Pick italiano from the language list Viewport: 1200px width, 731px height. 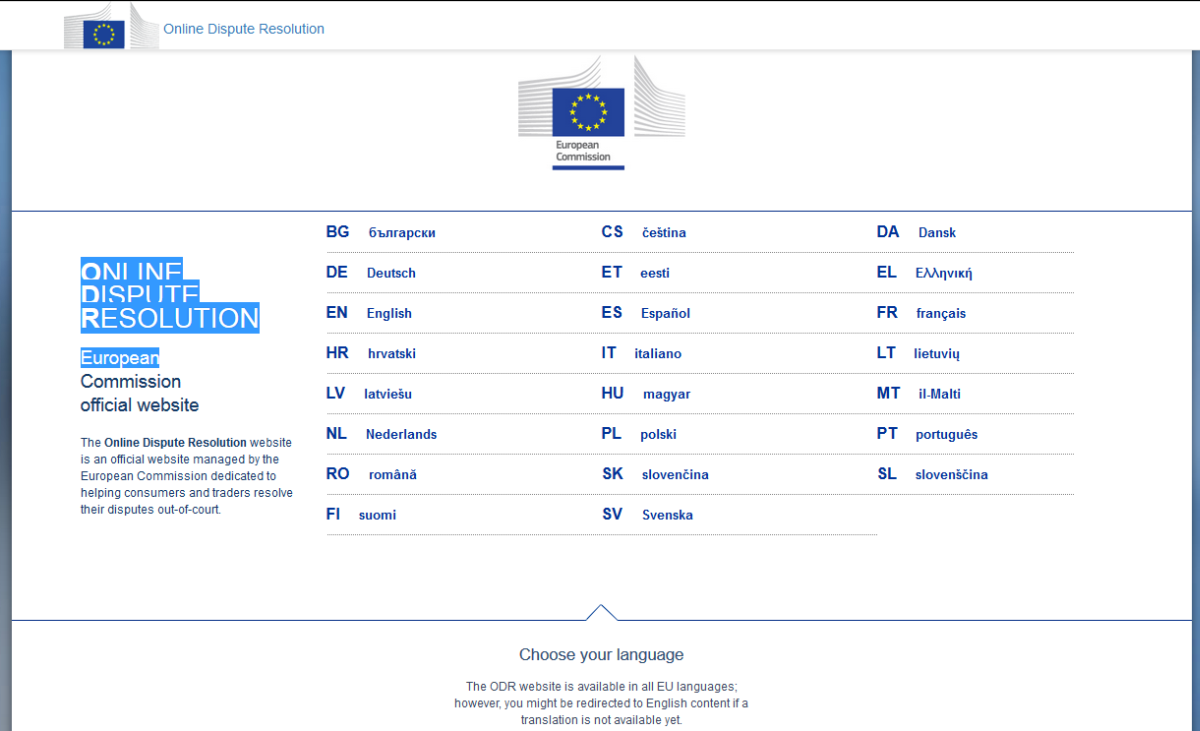pos(657,353)
